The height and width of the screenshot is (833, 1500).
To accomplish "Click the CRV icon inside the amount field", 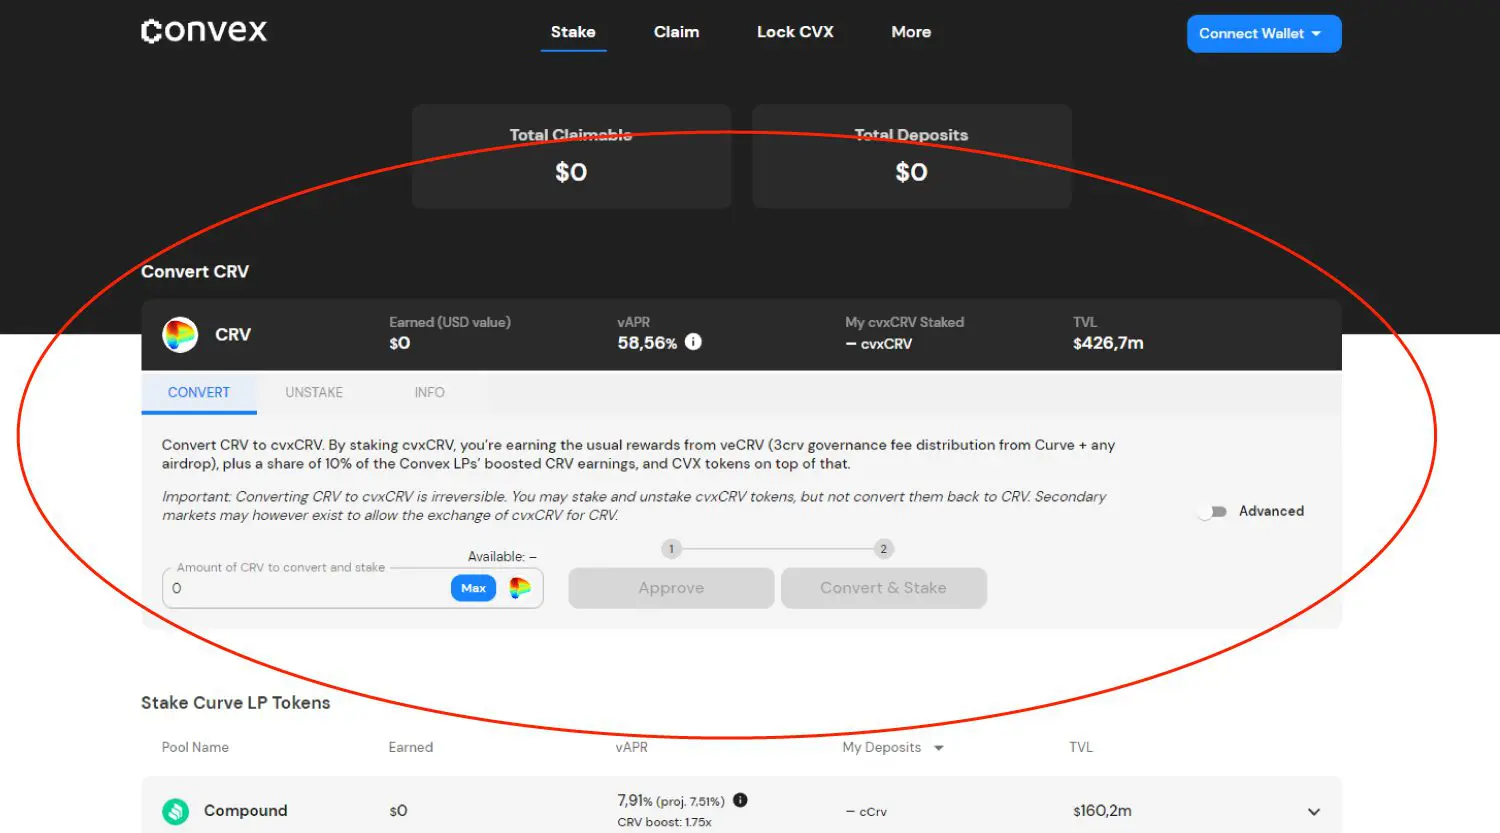I will point(520,588).
